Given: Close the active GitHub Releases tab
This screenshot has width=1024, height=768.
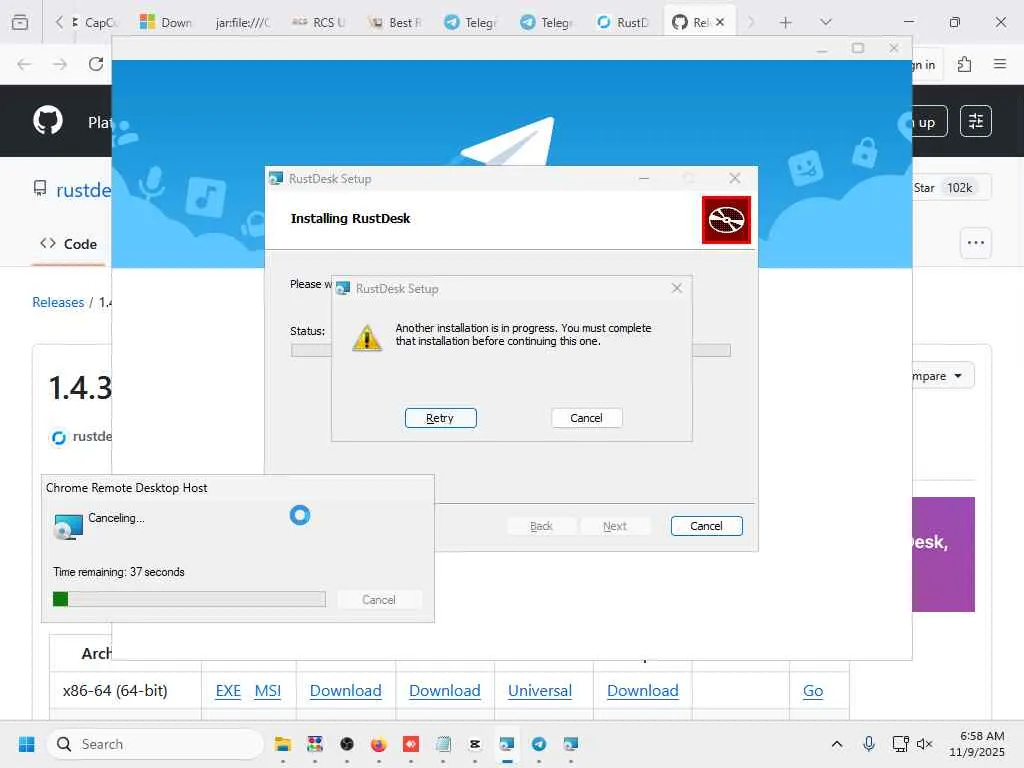Looking at the screenshot, I should click(720, 22).
